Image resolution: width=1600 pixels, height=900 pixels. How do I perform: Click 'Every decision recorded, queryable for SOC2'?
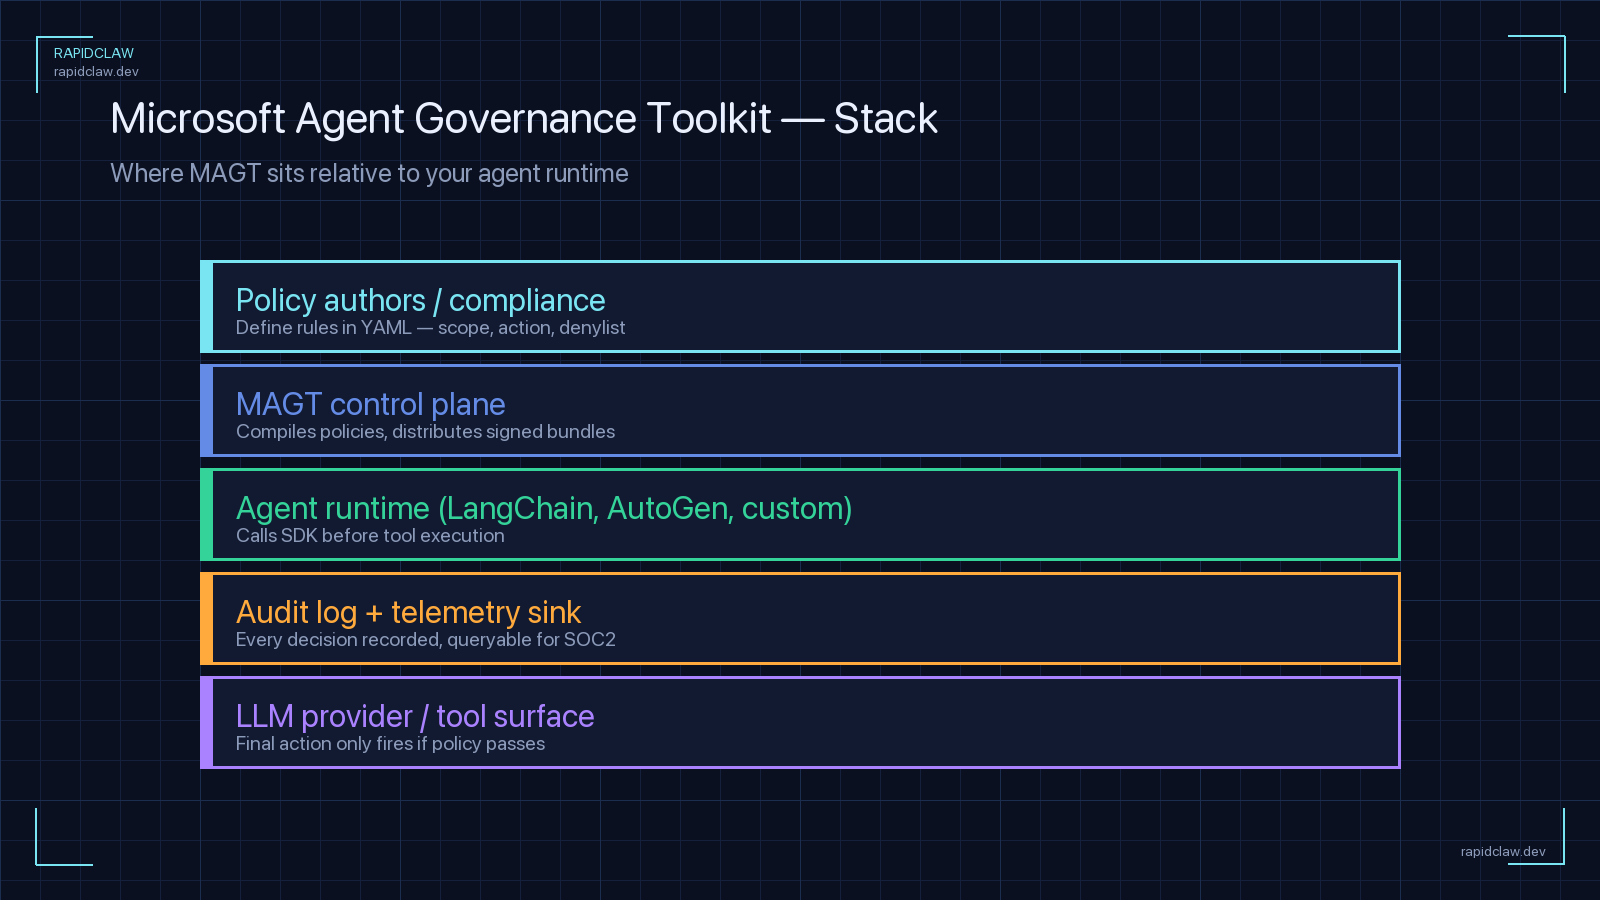(426, 640)
